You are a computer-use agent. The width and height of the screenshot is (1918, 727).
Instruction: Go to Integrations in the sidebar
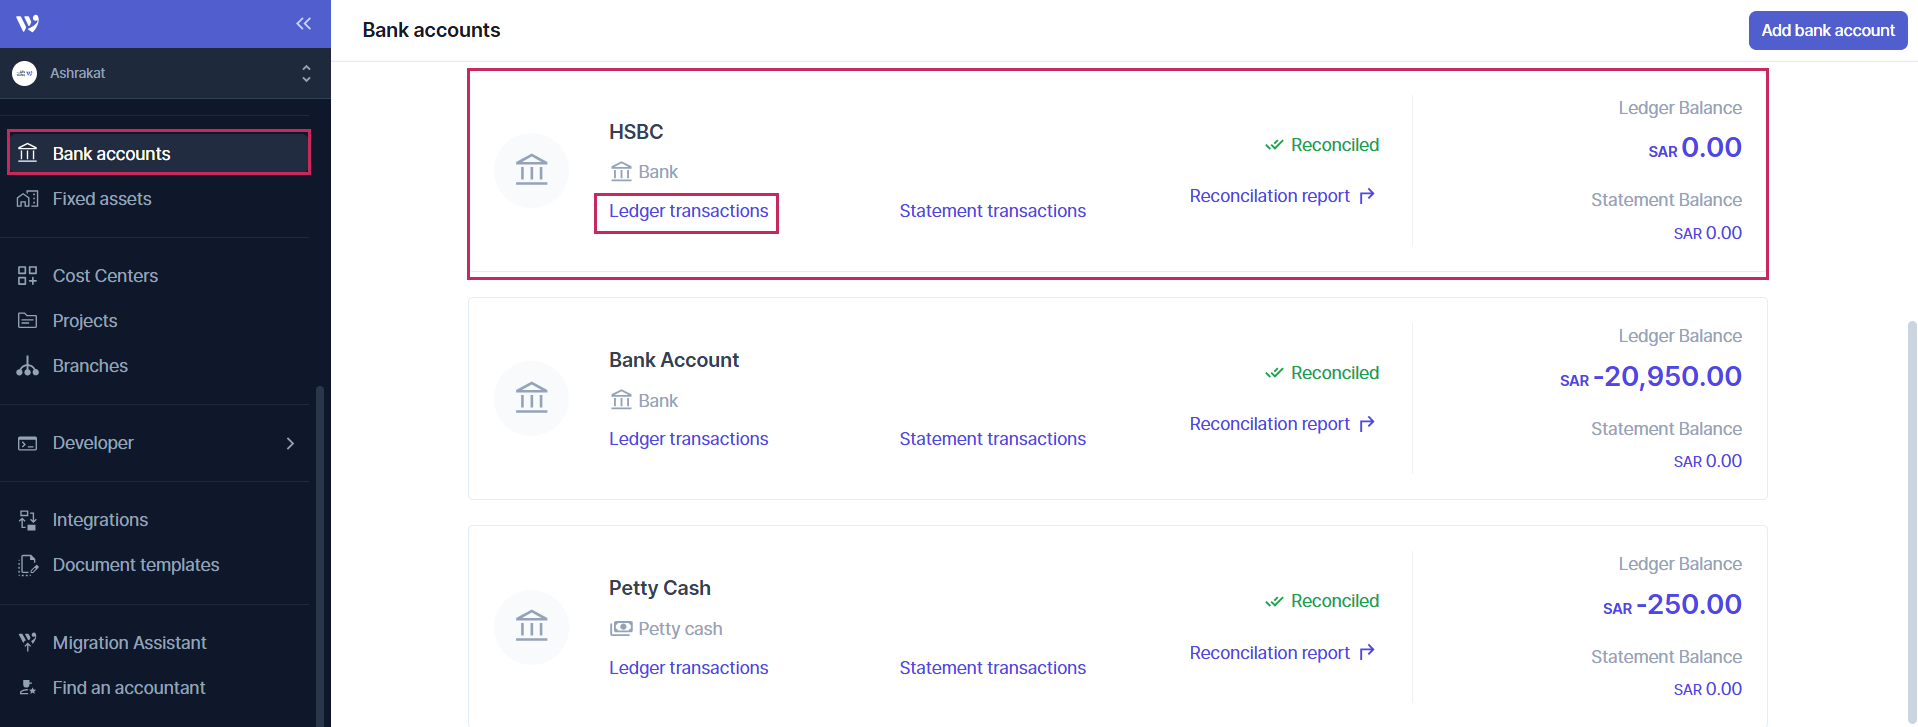point(100,520)
